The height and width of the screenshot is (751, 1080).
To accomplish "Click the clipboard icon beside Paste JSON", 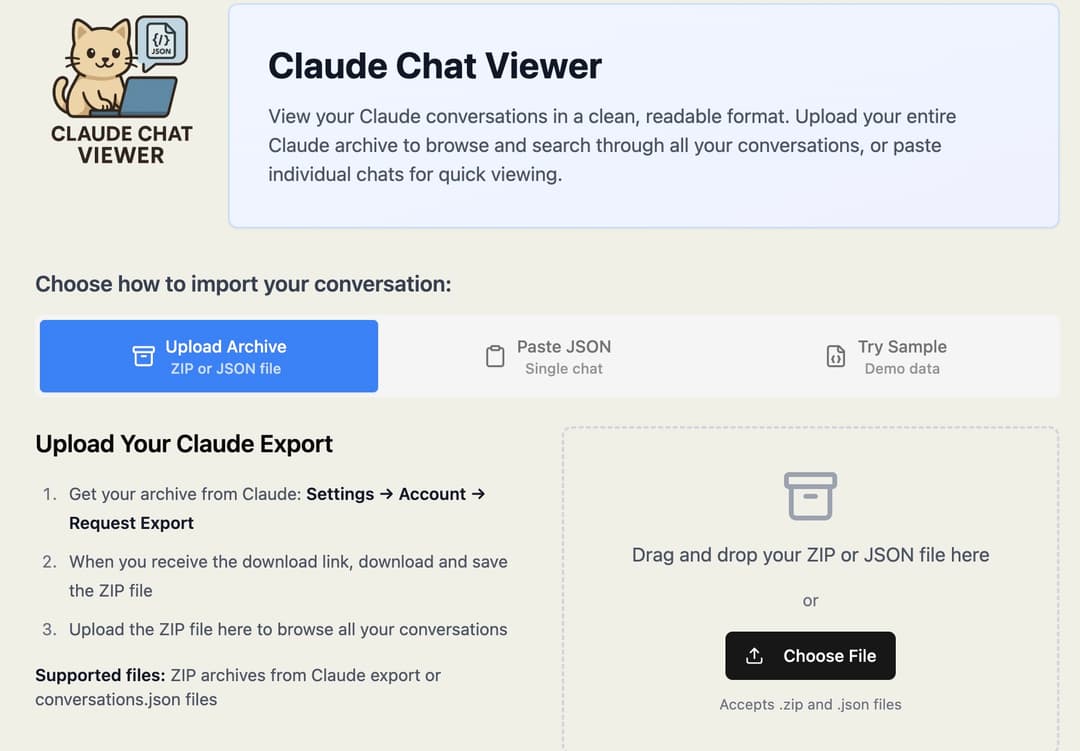I will tap(495, 356).
